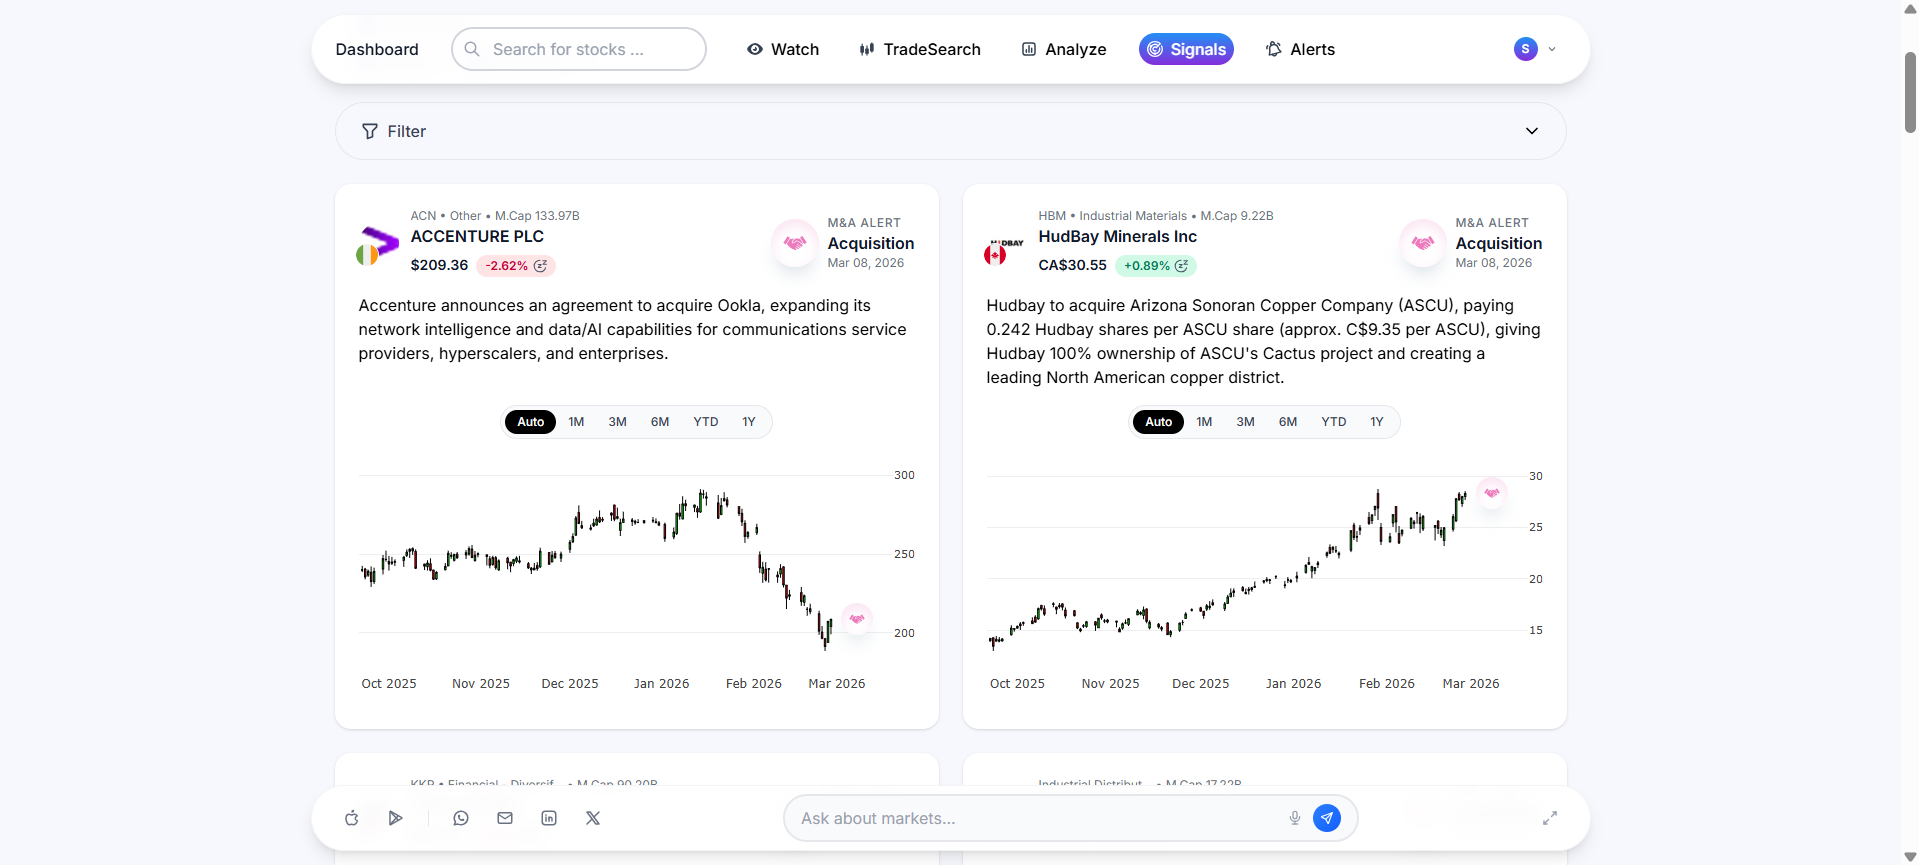Click the Google Play icon
This screenshot has height=865, width=1919.
click(x=396, y=818)
